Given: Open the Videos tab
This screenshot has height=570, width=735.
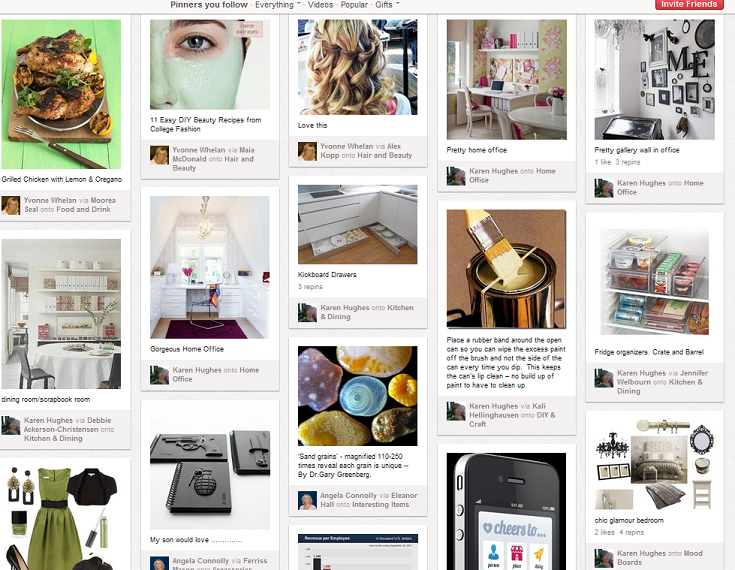Looking at the screenshot, I should 321,5.
